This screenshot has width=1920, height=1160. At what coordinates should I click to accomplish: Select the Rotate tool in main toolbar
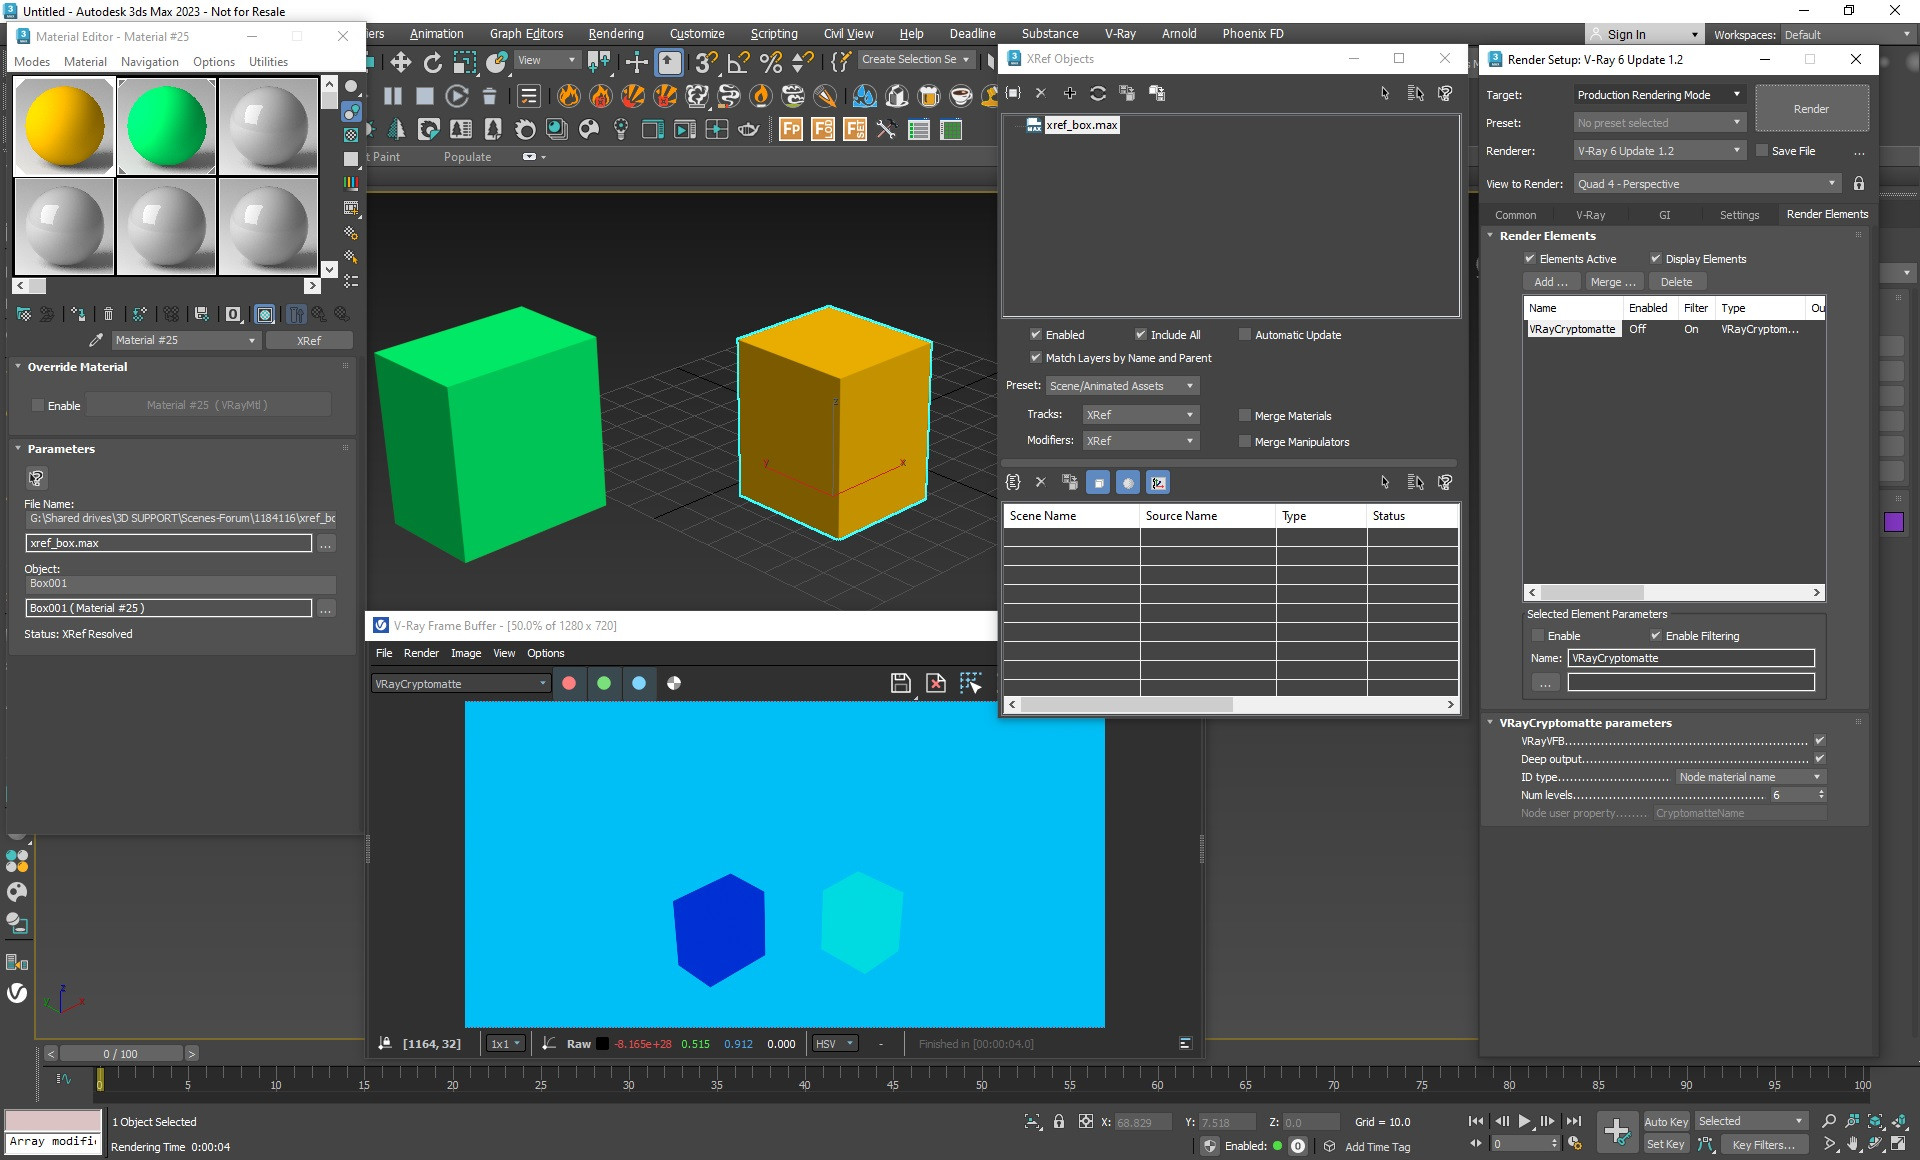(433, 63)
